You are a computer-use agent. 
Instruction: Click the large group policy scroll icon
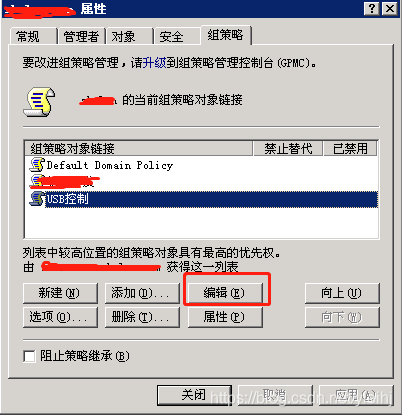tap(39, 102)
